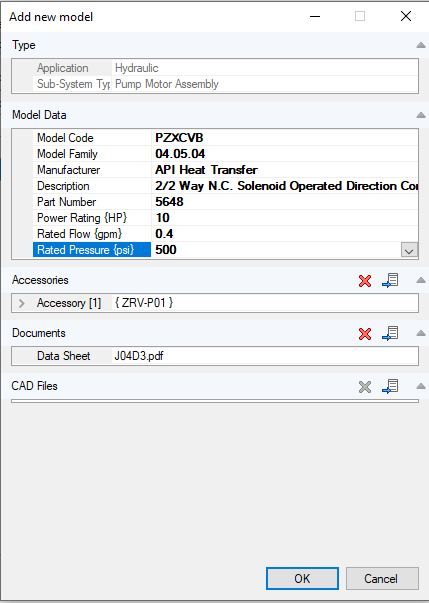Collapse the Type section
The width and height of the screenshot is (429, 603).
coord(421,45)
